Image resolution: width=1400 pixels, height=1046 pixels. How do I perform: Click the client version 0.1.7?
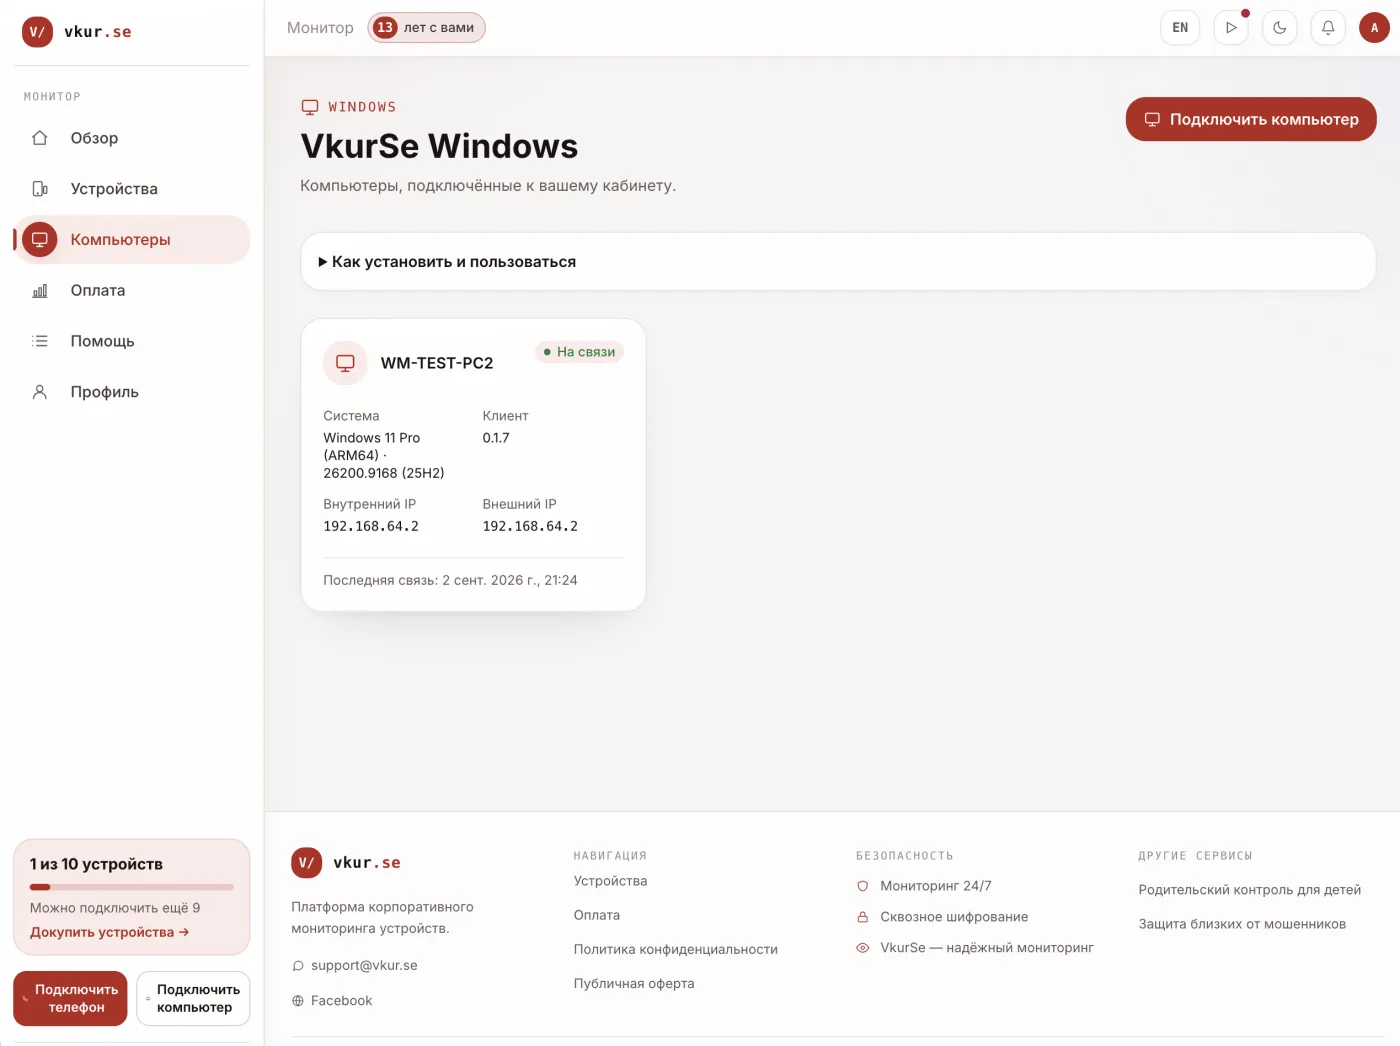[496, 438]
